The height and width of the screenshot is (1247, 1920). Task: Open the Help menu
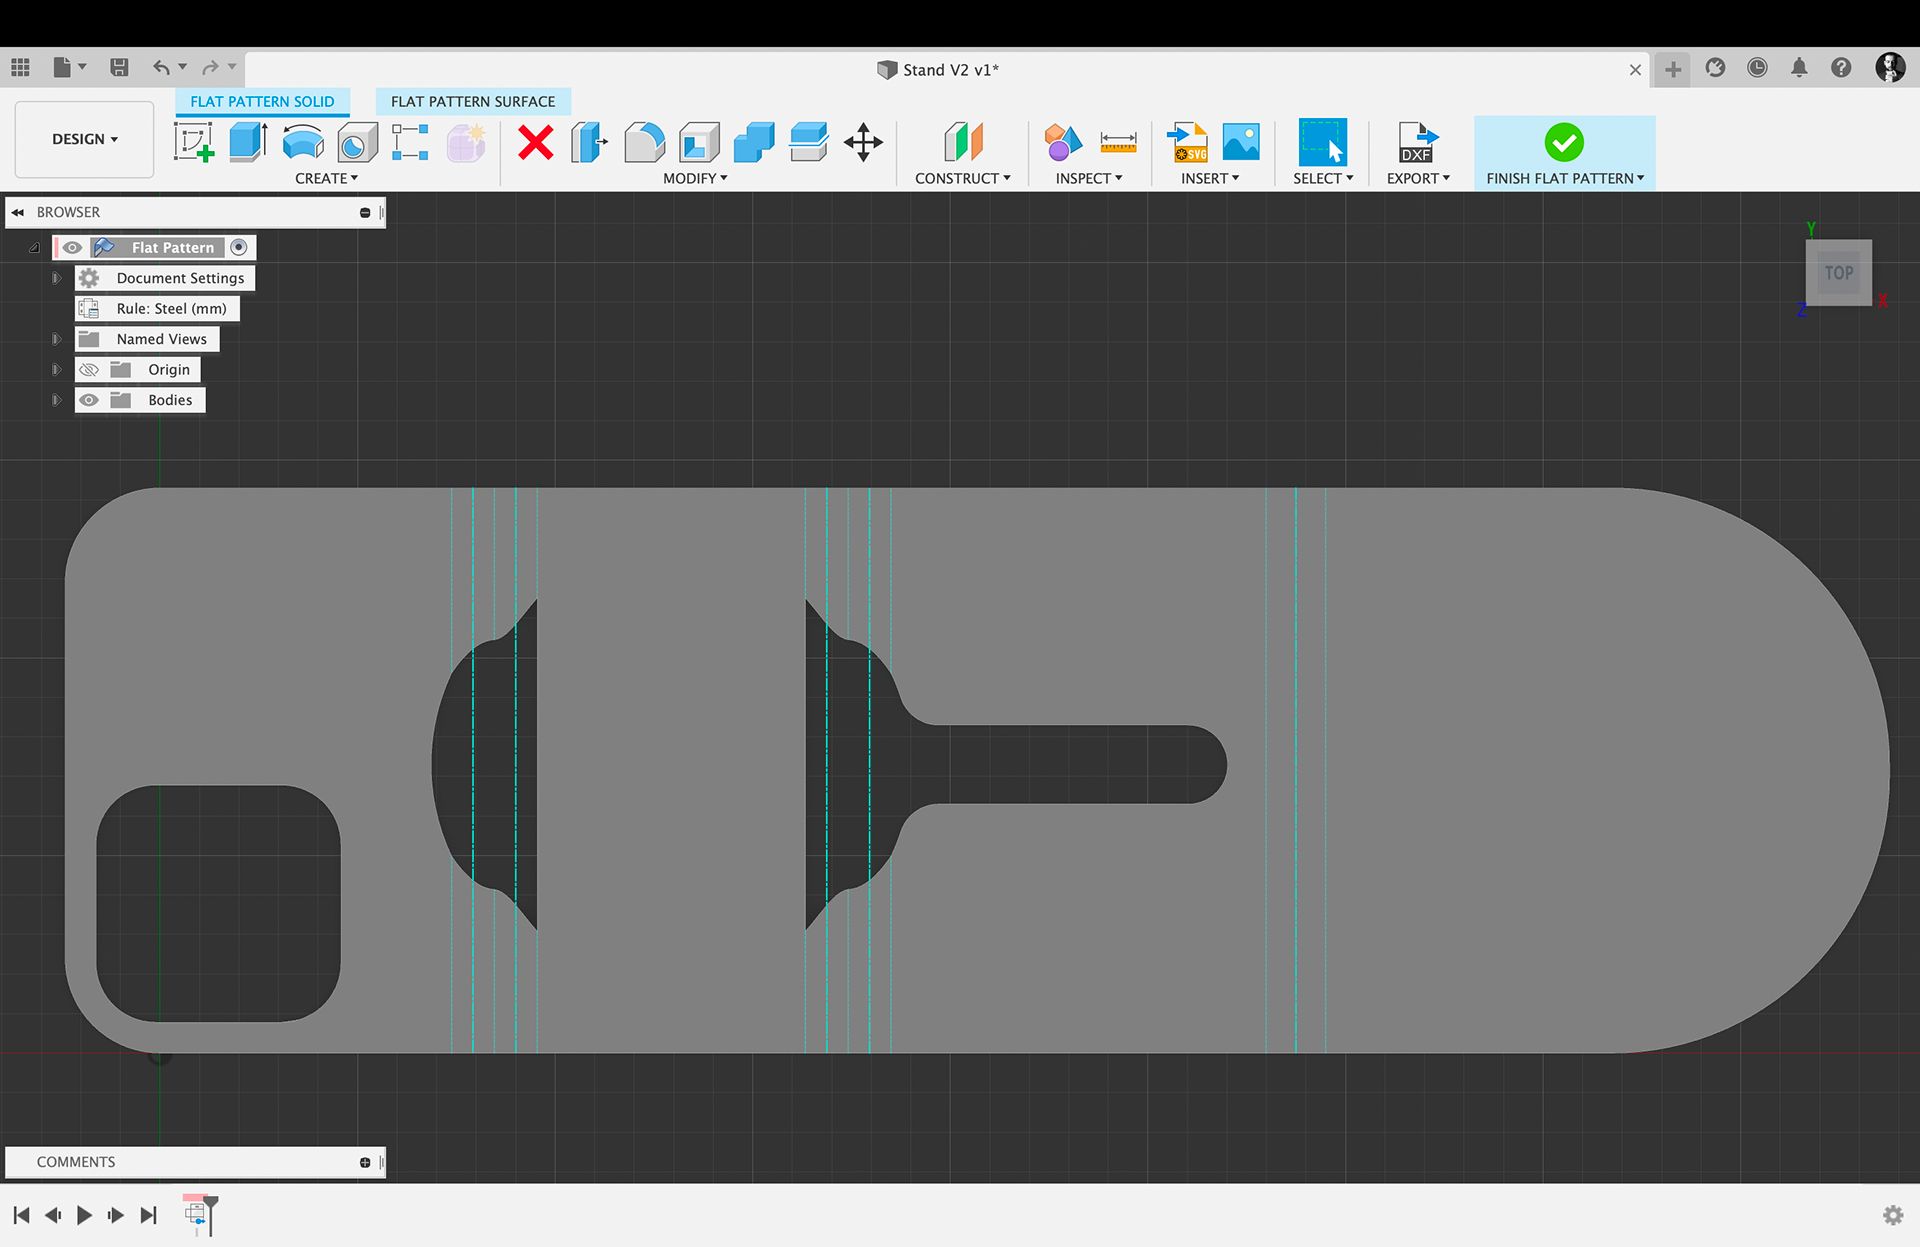(x=1841, y=68)
